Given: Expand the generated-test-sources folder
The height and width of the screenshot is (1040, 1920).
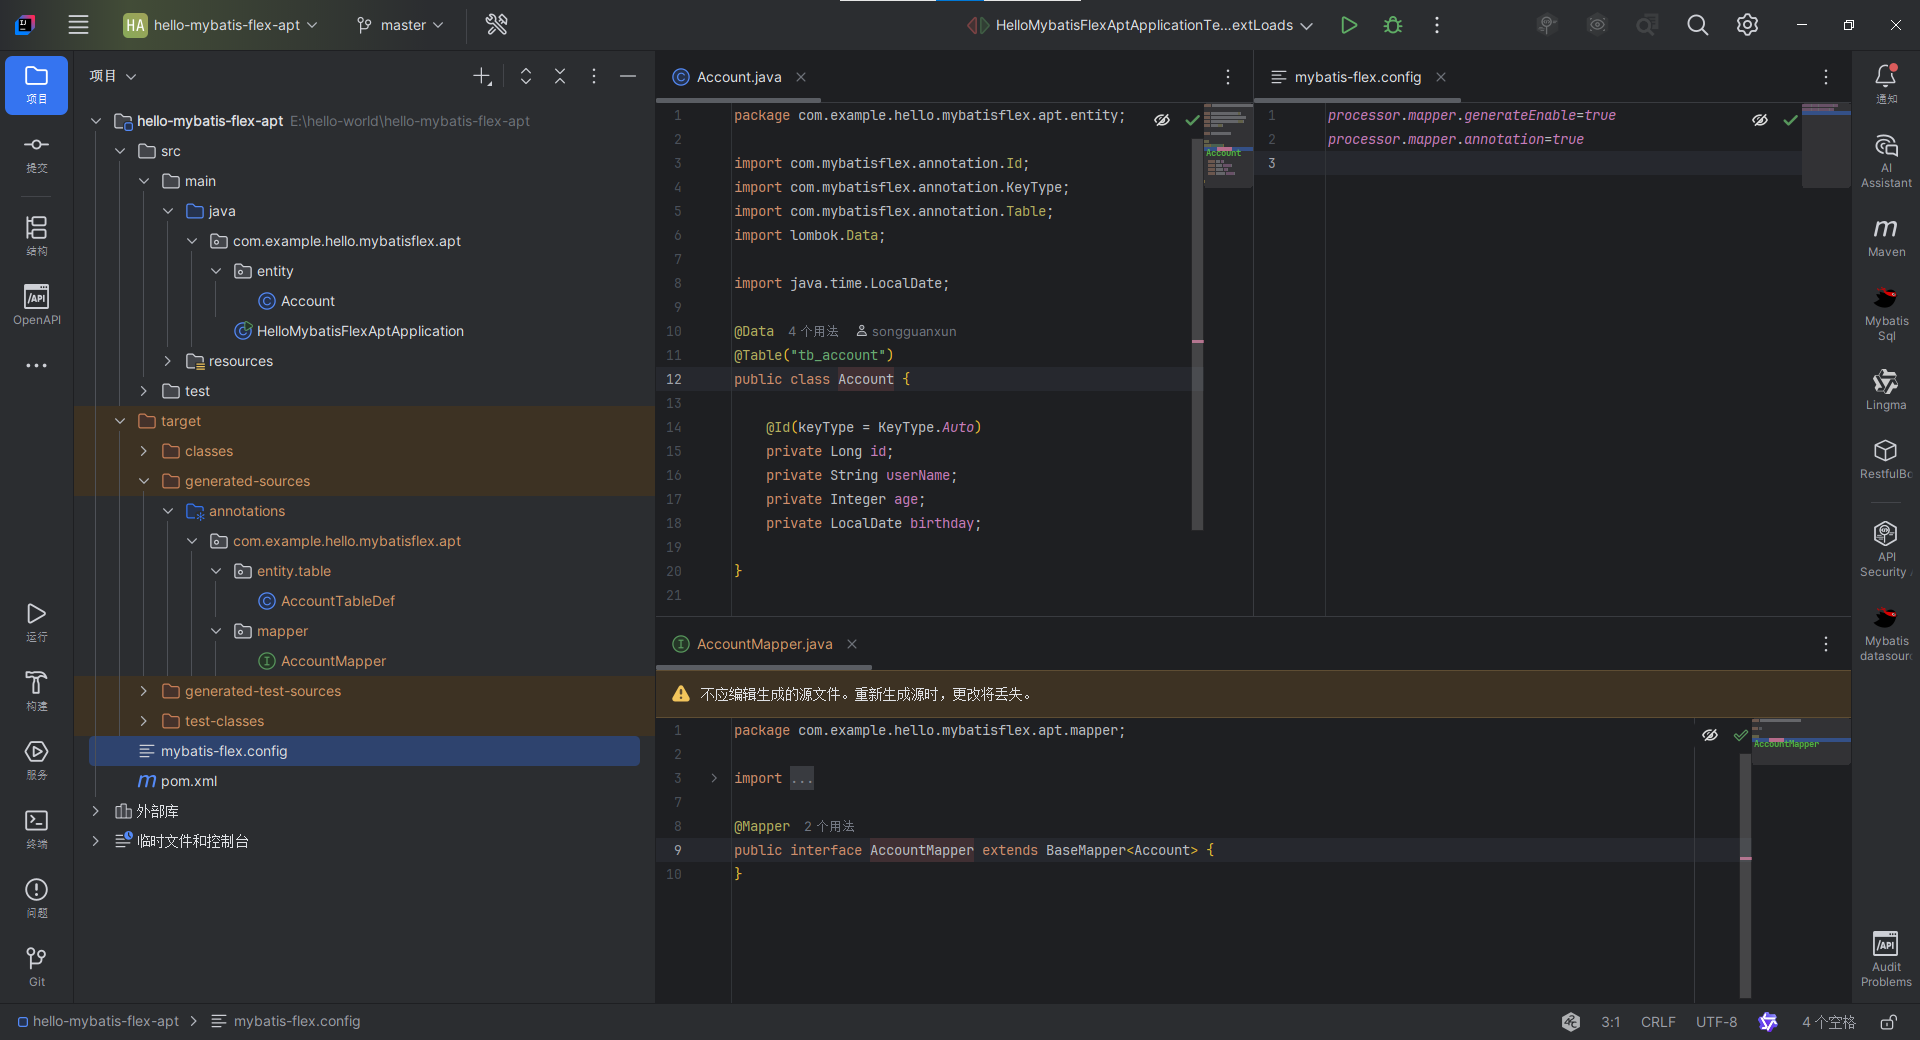Looking at the screenshot, I should coord(143,691).
